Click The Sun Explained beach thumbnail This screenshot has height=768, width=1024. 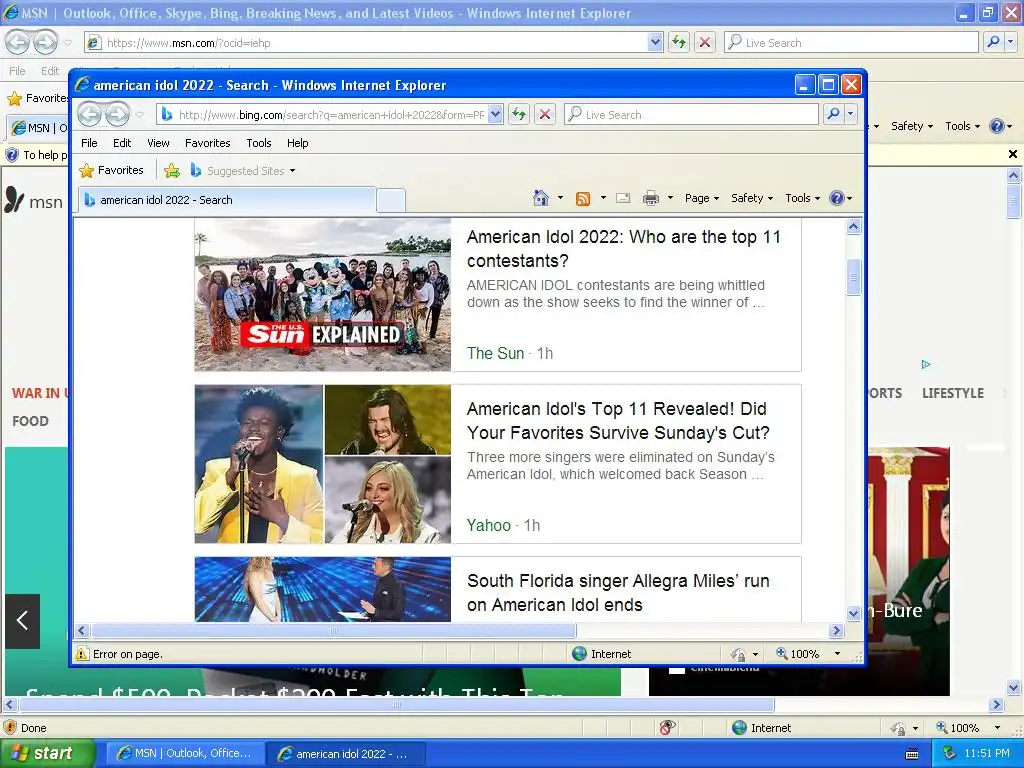pos(323,295)
